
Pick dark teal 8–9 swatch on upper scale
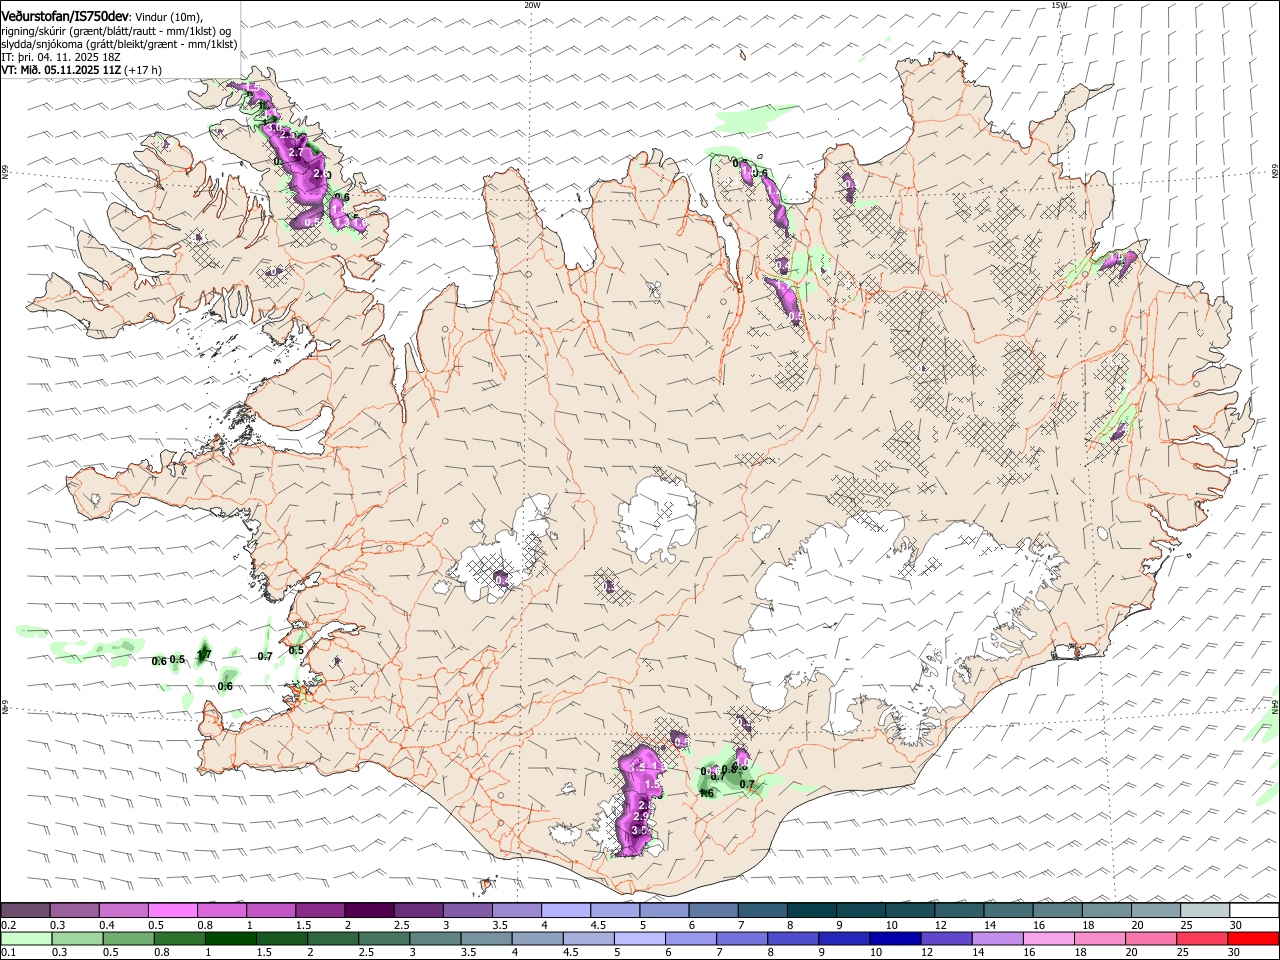point(810,911)
